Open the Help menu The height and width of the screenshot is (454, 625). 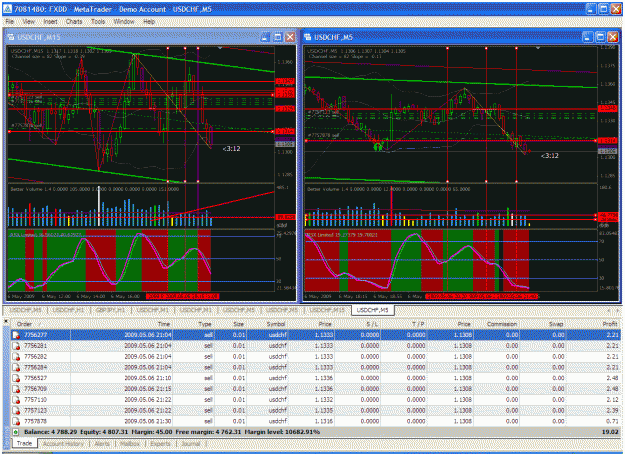pyautogui.click(x=149, y=22)
